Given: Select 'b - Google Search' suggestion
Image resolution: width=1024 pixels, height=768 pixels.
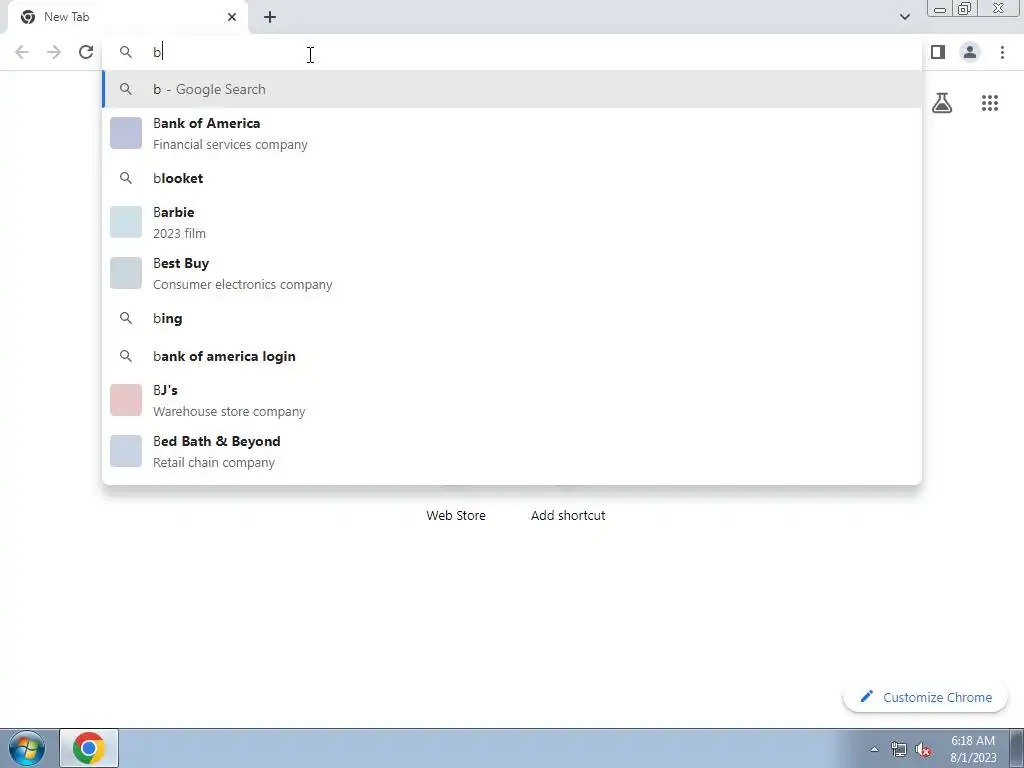Looking at the screenshot, I should [512, 89].
